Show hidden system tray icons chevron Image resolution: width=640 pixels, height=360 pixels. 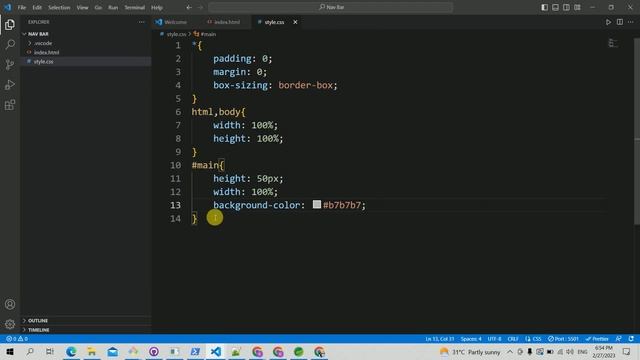[x=510, y=351]
